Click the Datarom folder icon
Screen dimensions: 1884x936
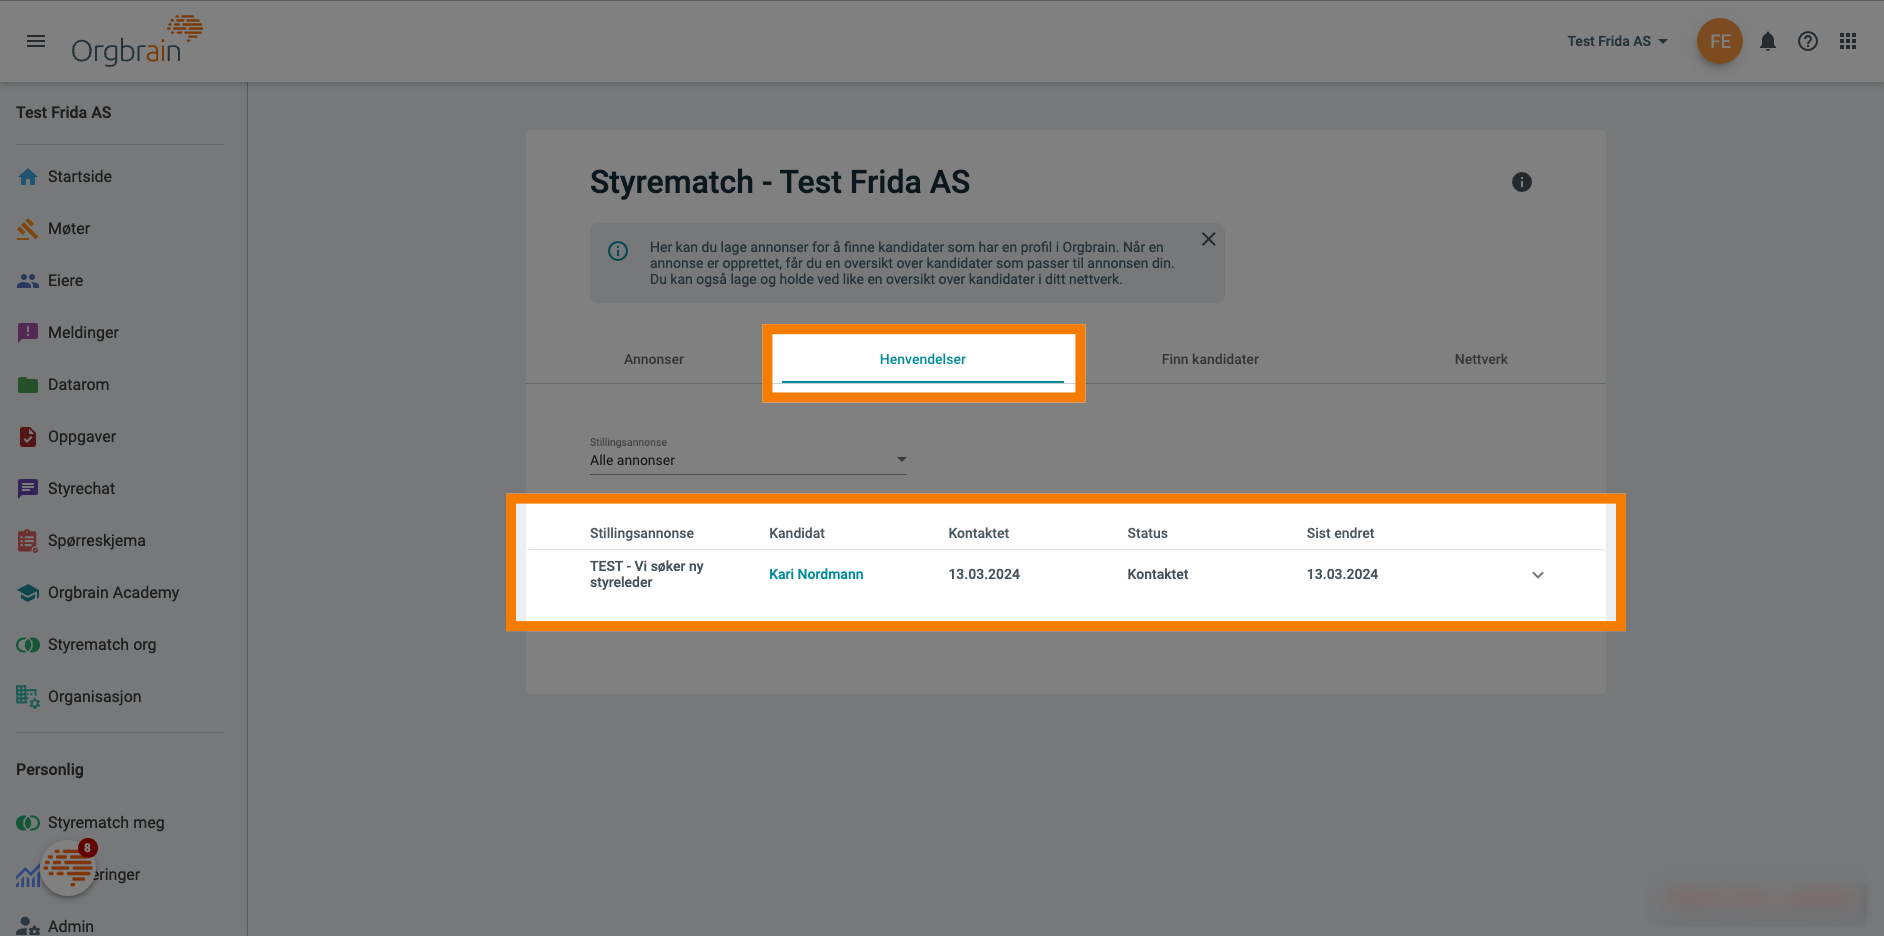click(28, 385)
